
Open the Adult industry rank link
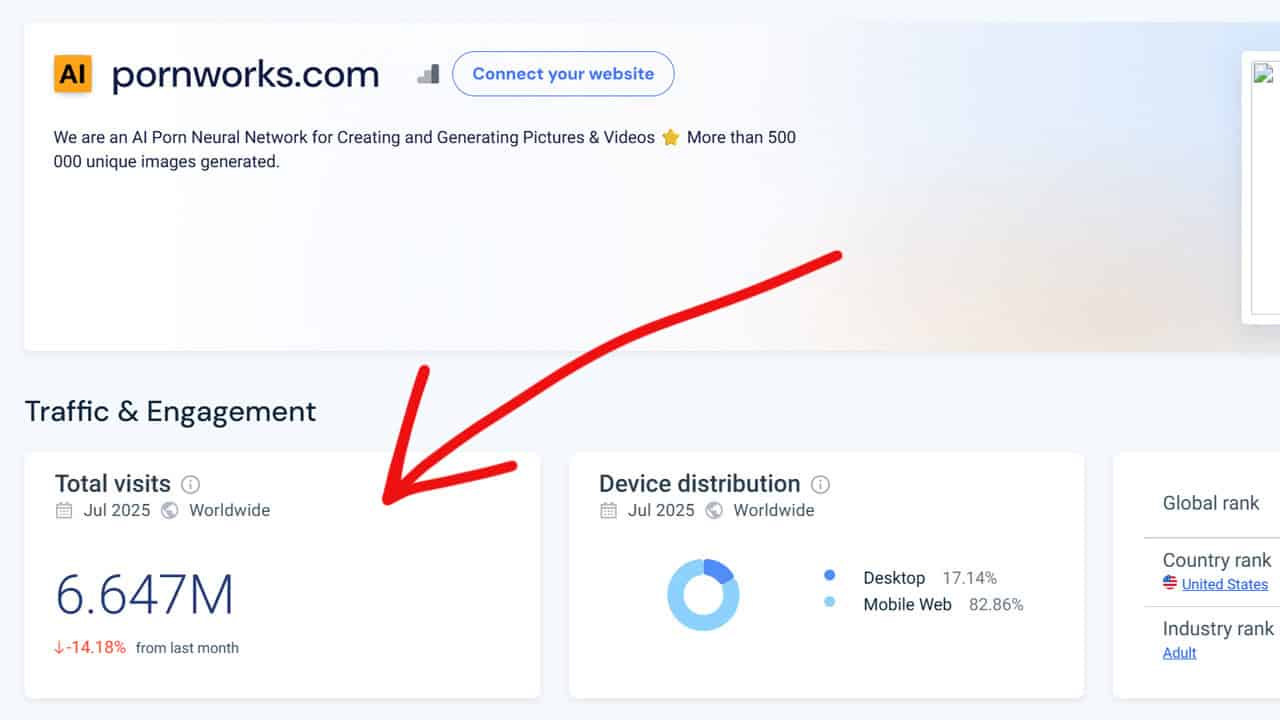tap(1179, 653)
